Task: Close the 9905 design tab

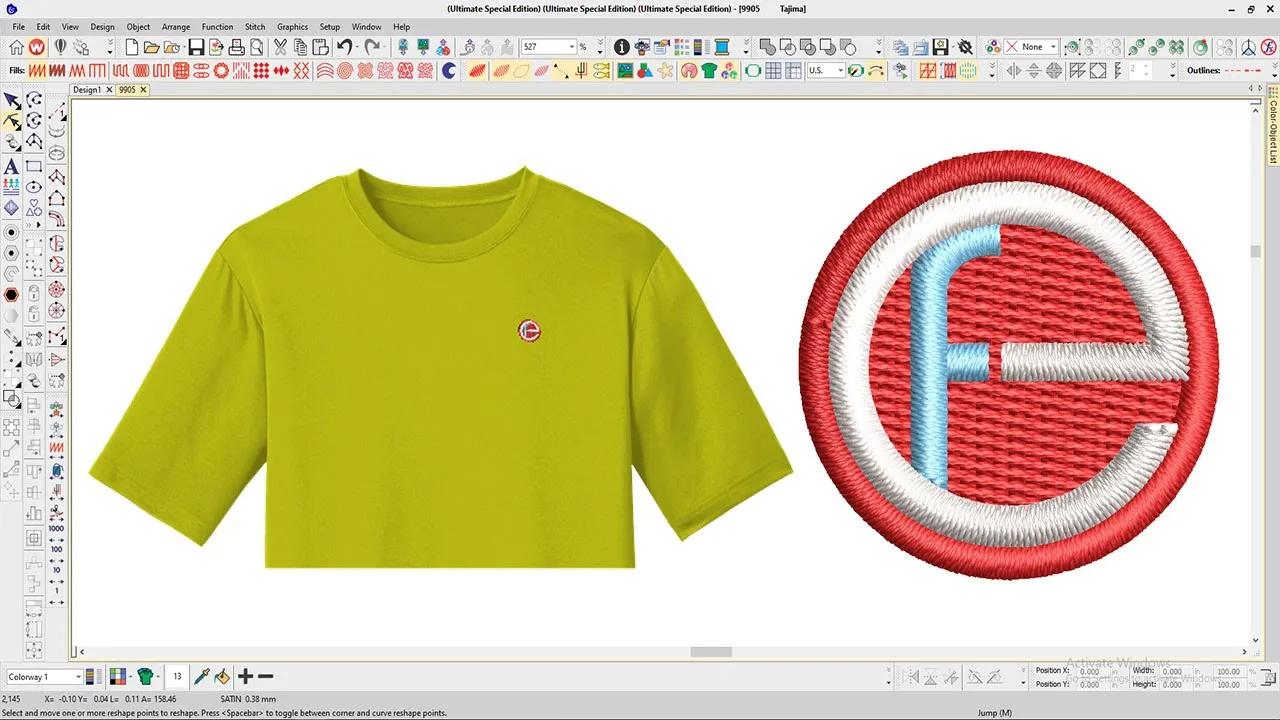Action: pos(143,90)
